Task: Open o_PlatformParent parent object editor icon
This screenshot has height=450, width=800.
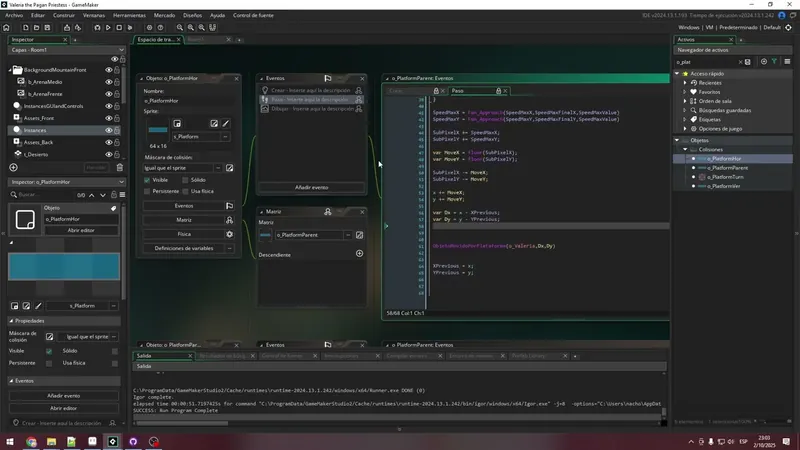Action: [x=360, y=235]
